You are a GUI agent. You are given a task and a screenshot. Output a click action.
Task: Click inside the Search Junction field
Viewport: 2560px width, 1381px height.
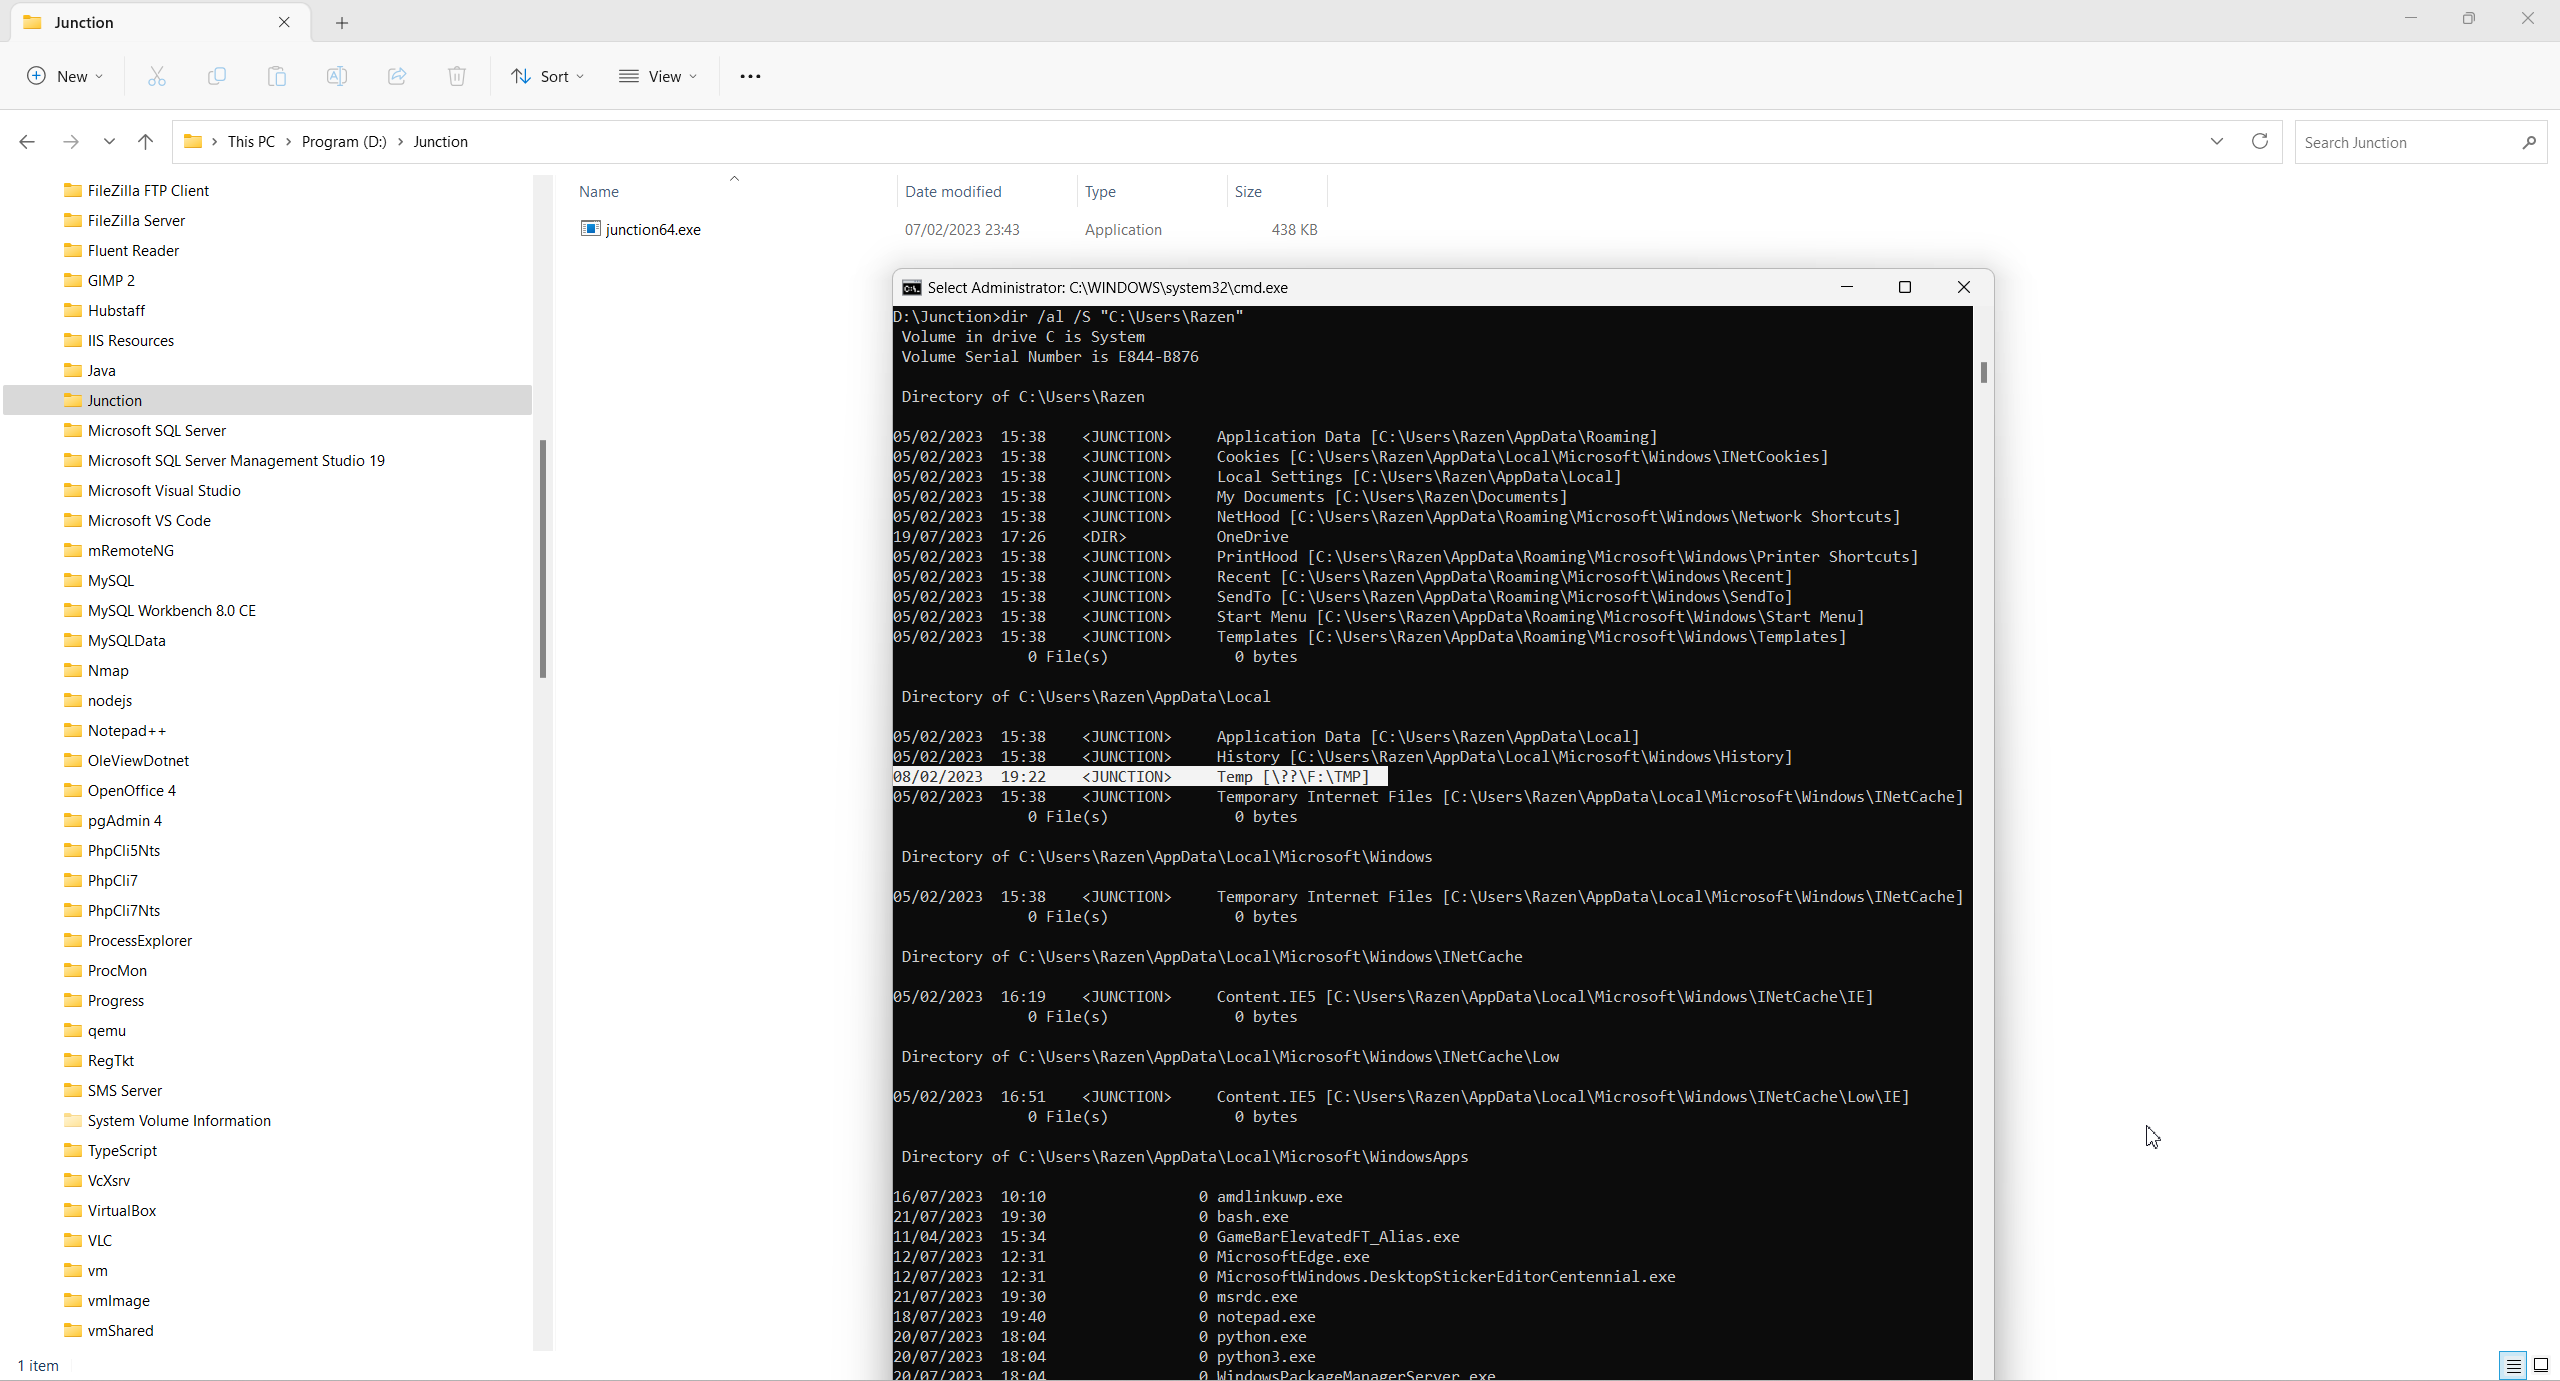(2400, 141)
